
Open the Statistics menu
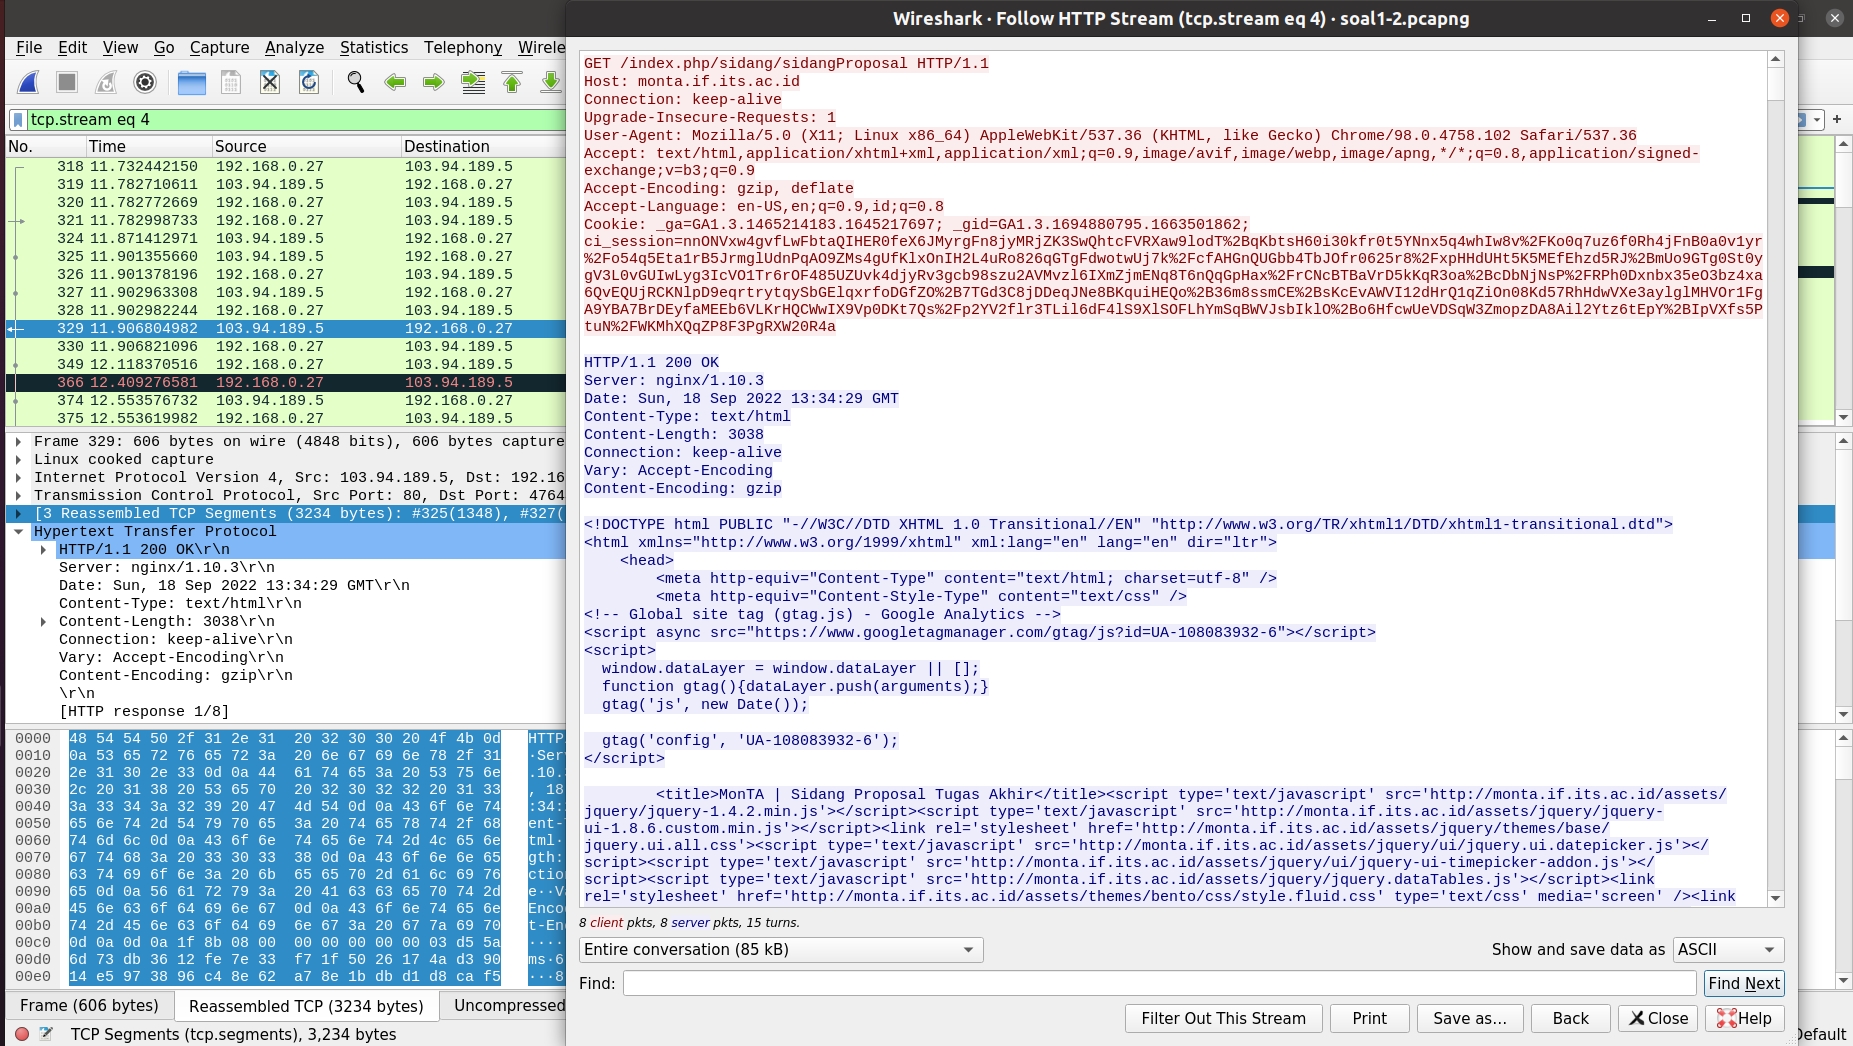pos(374,47)
